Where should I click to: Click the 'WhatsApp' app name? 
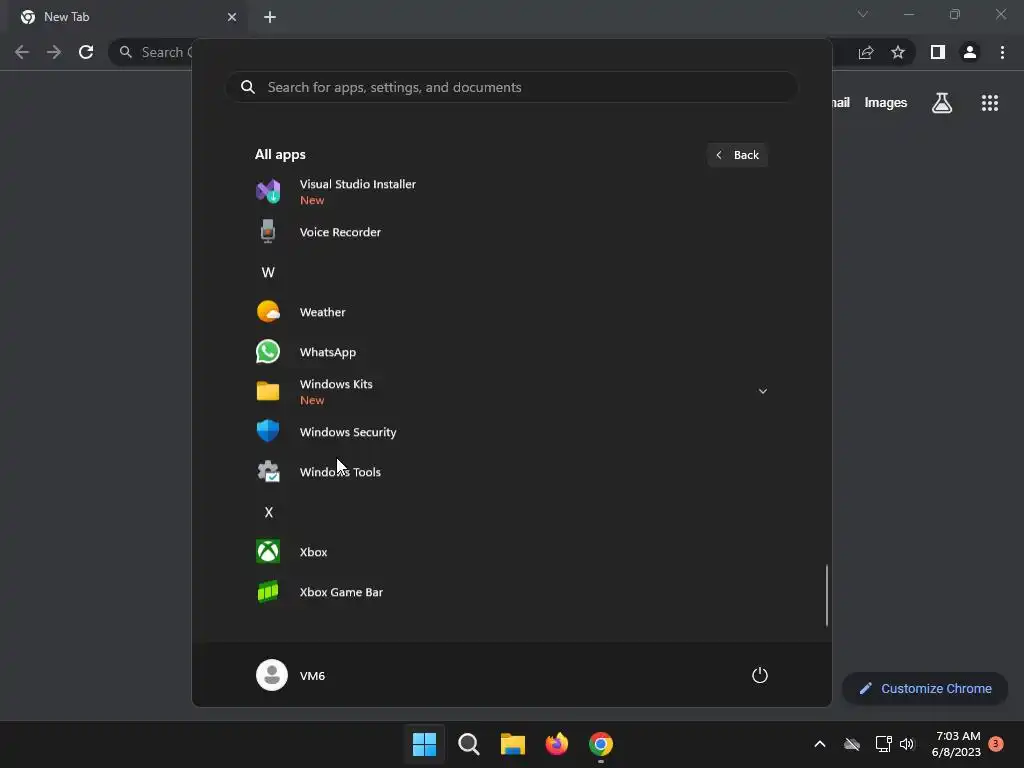tap(327, 352)
